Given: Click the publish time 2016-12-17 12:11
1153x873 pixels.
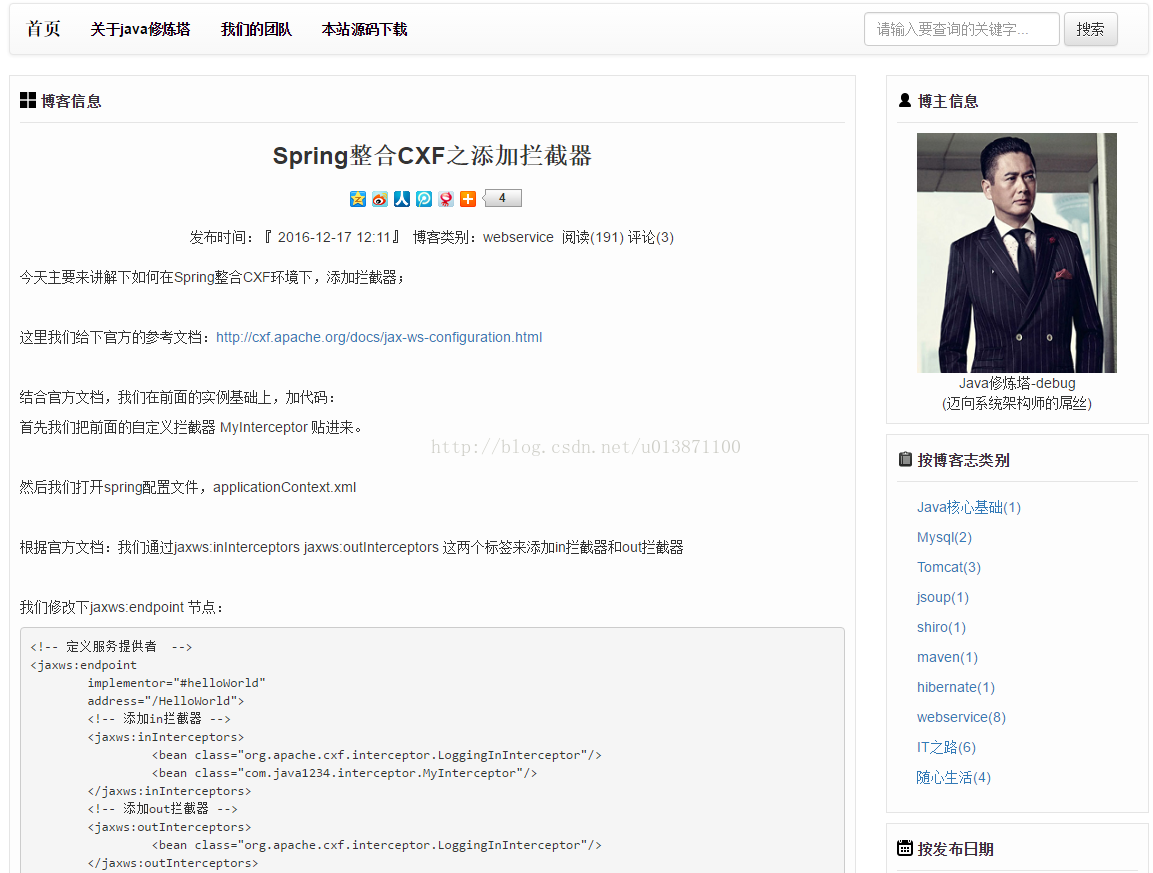Looking at the screenshot, I should coord(334,237).
